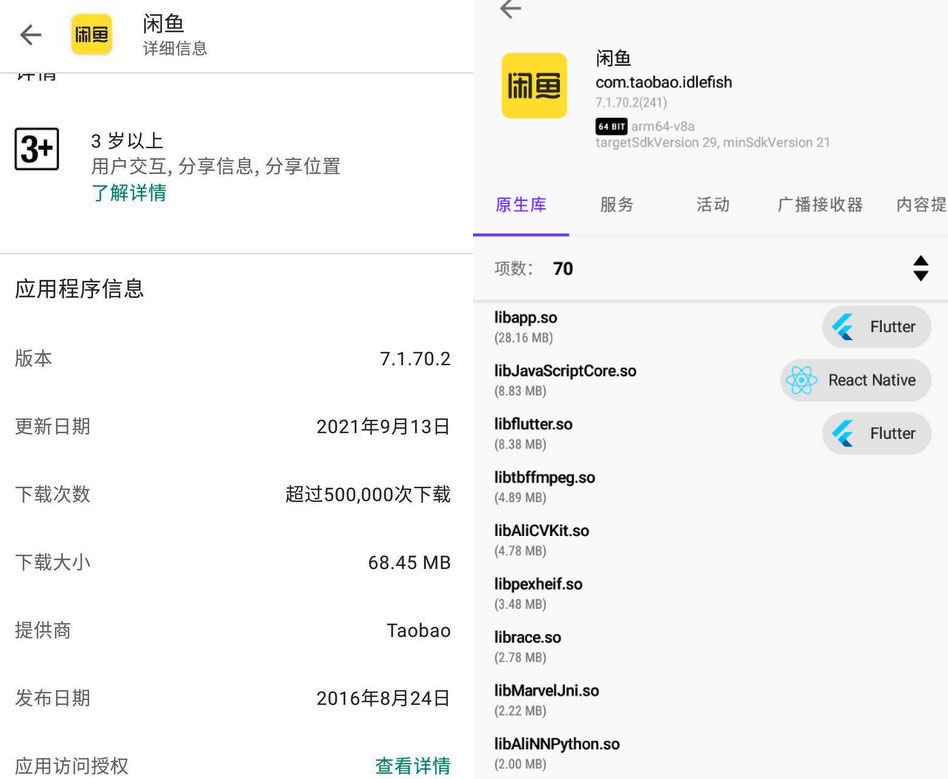The image size is (948, 779).
Task: Tap the 闲鱼 yellow icon in the analyzer header
Action: pos(533,86)
